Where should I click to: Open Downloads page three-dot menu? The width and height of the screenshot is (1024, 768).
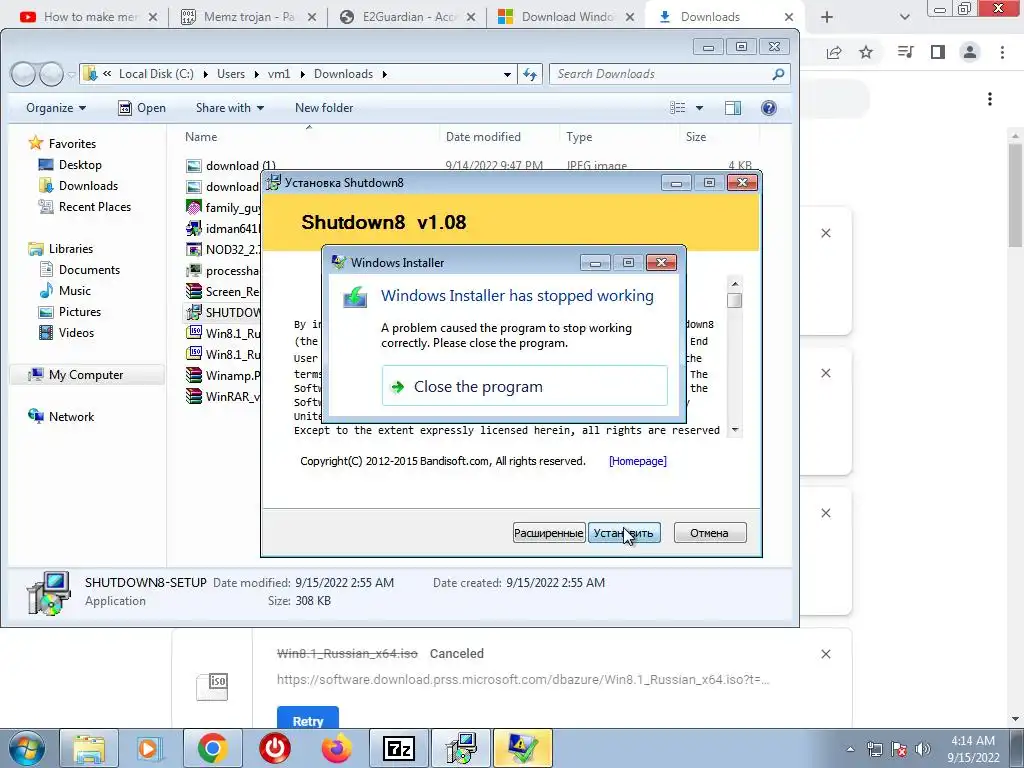click(990, 99)
